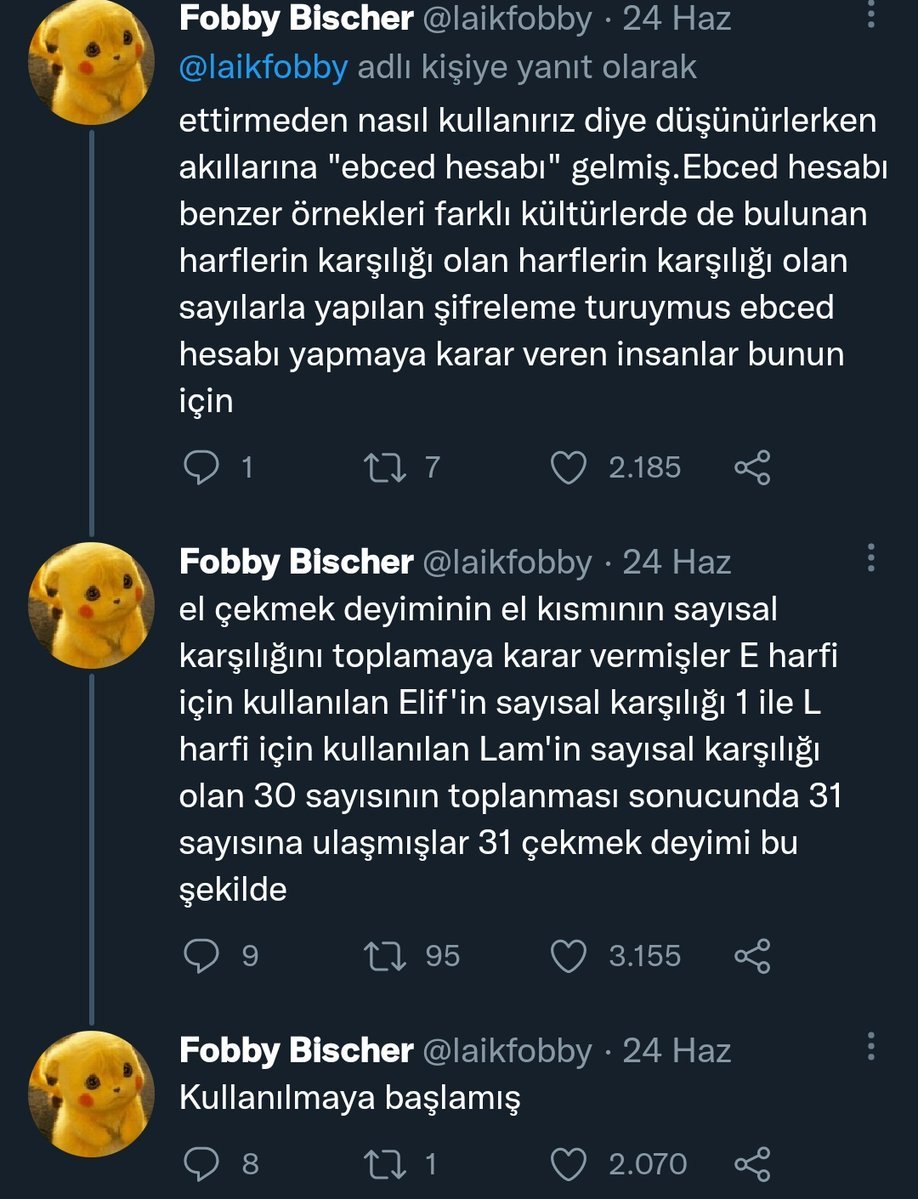Like the tweet showing 2.185 likes
Viewport: 918px width, 1199px height.
(x=569, y=467)
